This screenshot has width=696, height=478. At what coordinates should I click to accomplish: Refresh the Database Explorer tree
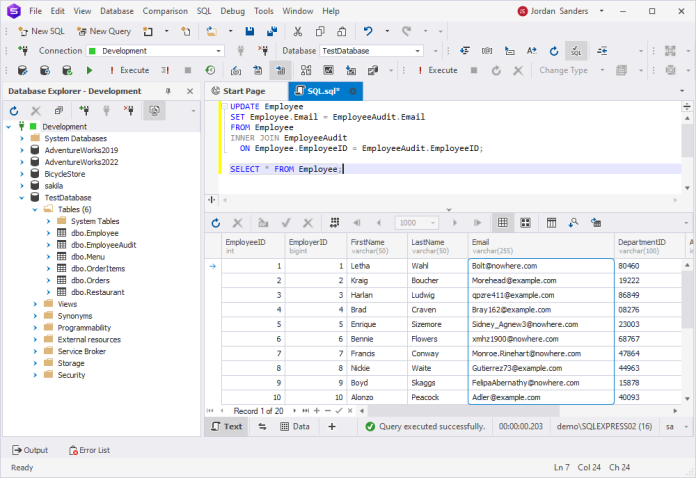[14, 111]
